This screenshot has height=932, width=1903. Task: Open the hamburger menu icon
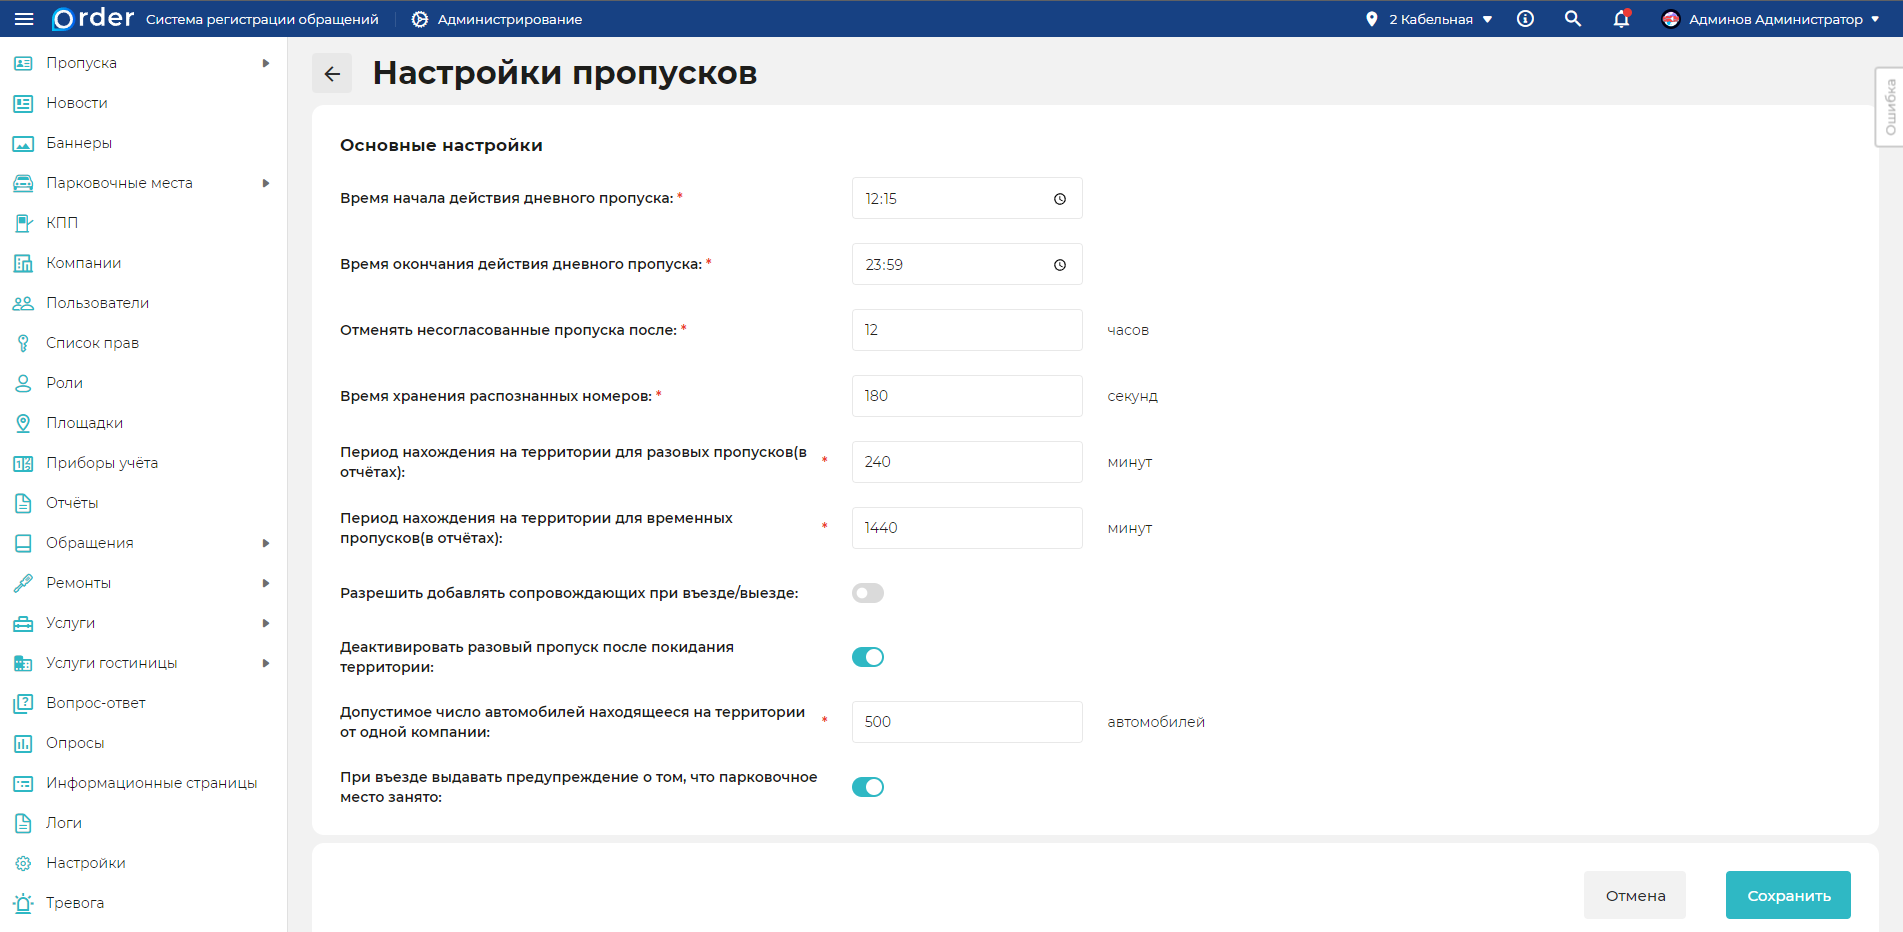coord(24,19)
